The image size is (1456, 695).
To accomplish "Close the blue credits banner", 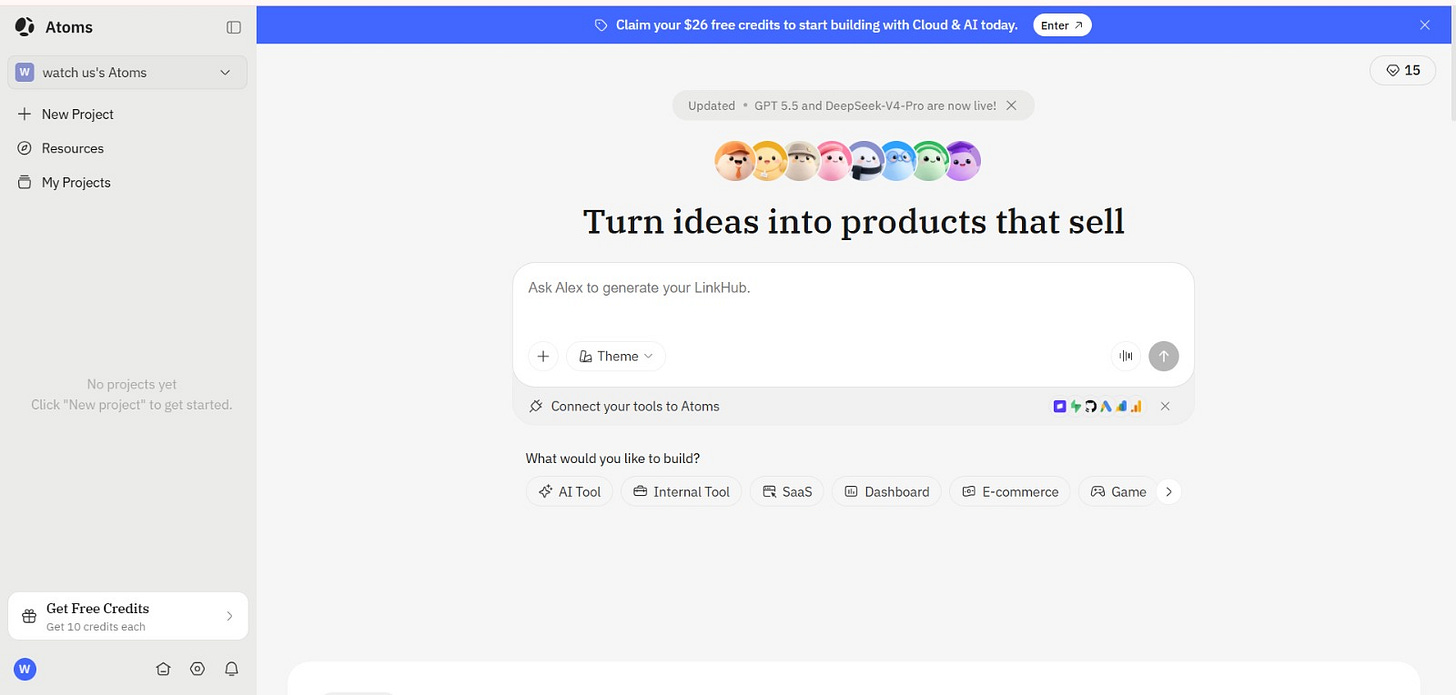I will tap(1425, 25).
